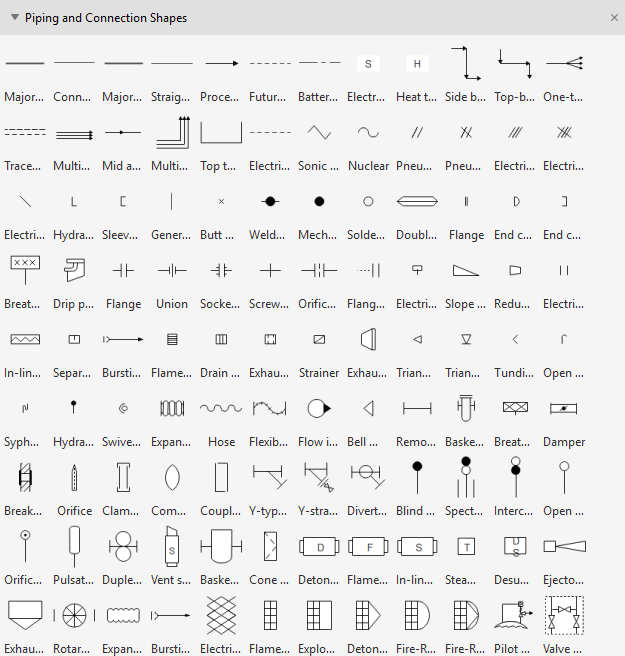Screen dimensions: 625x656
Task: Select the Sonic signal zigzag shape
Action: tap(319, 133)
